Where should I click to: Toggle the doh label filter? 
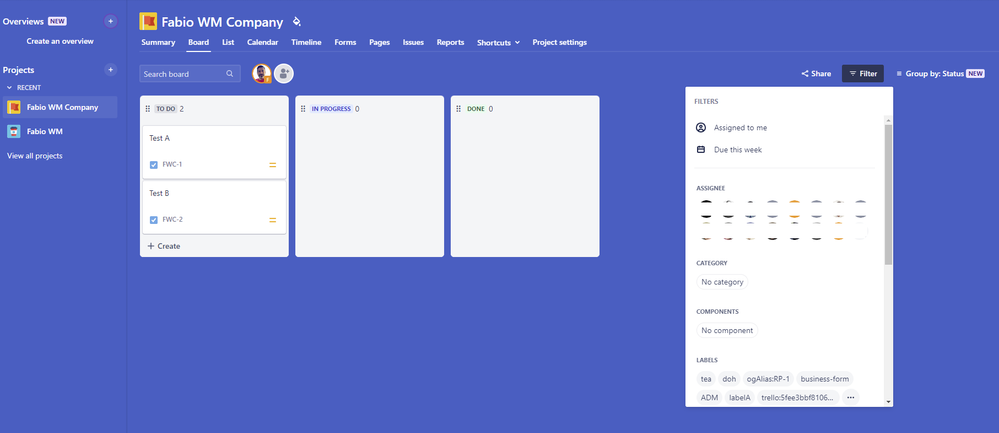pyautogui.click(x=729, y=379)
